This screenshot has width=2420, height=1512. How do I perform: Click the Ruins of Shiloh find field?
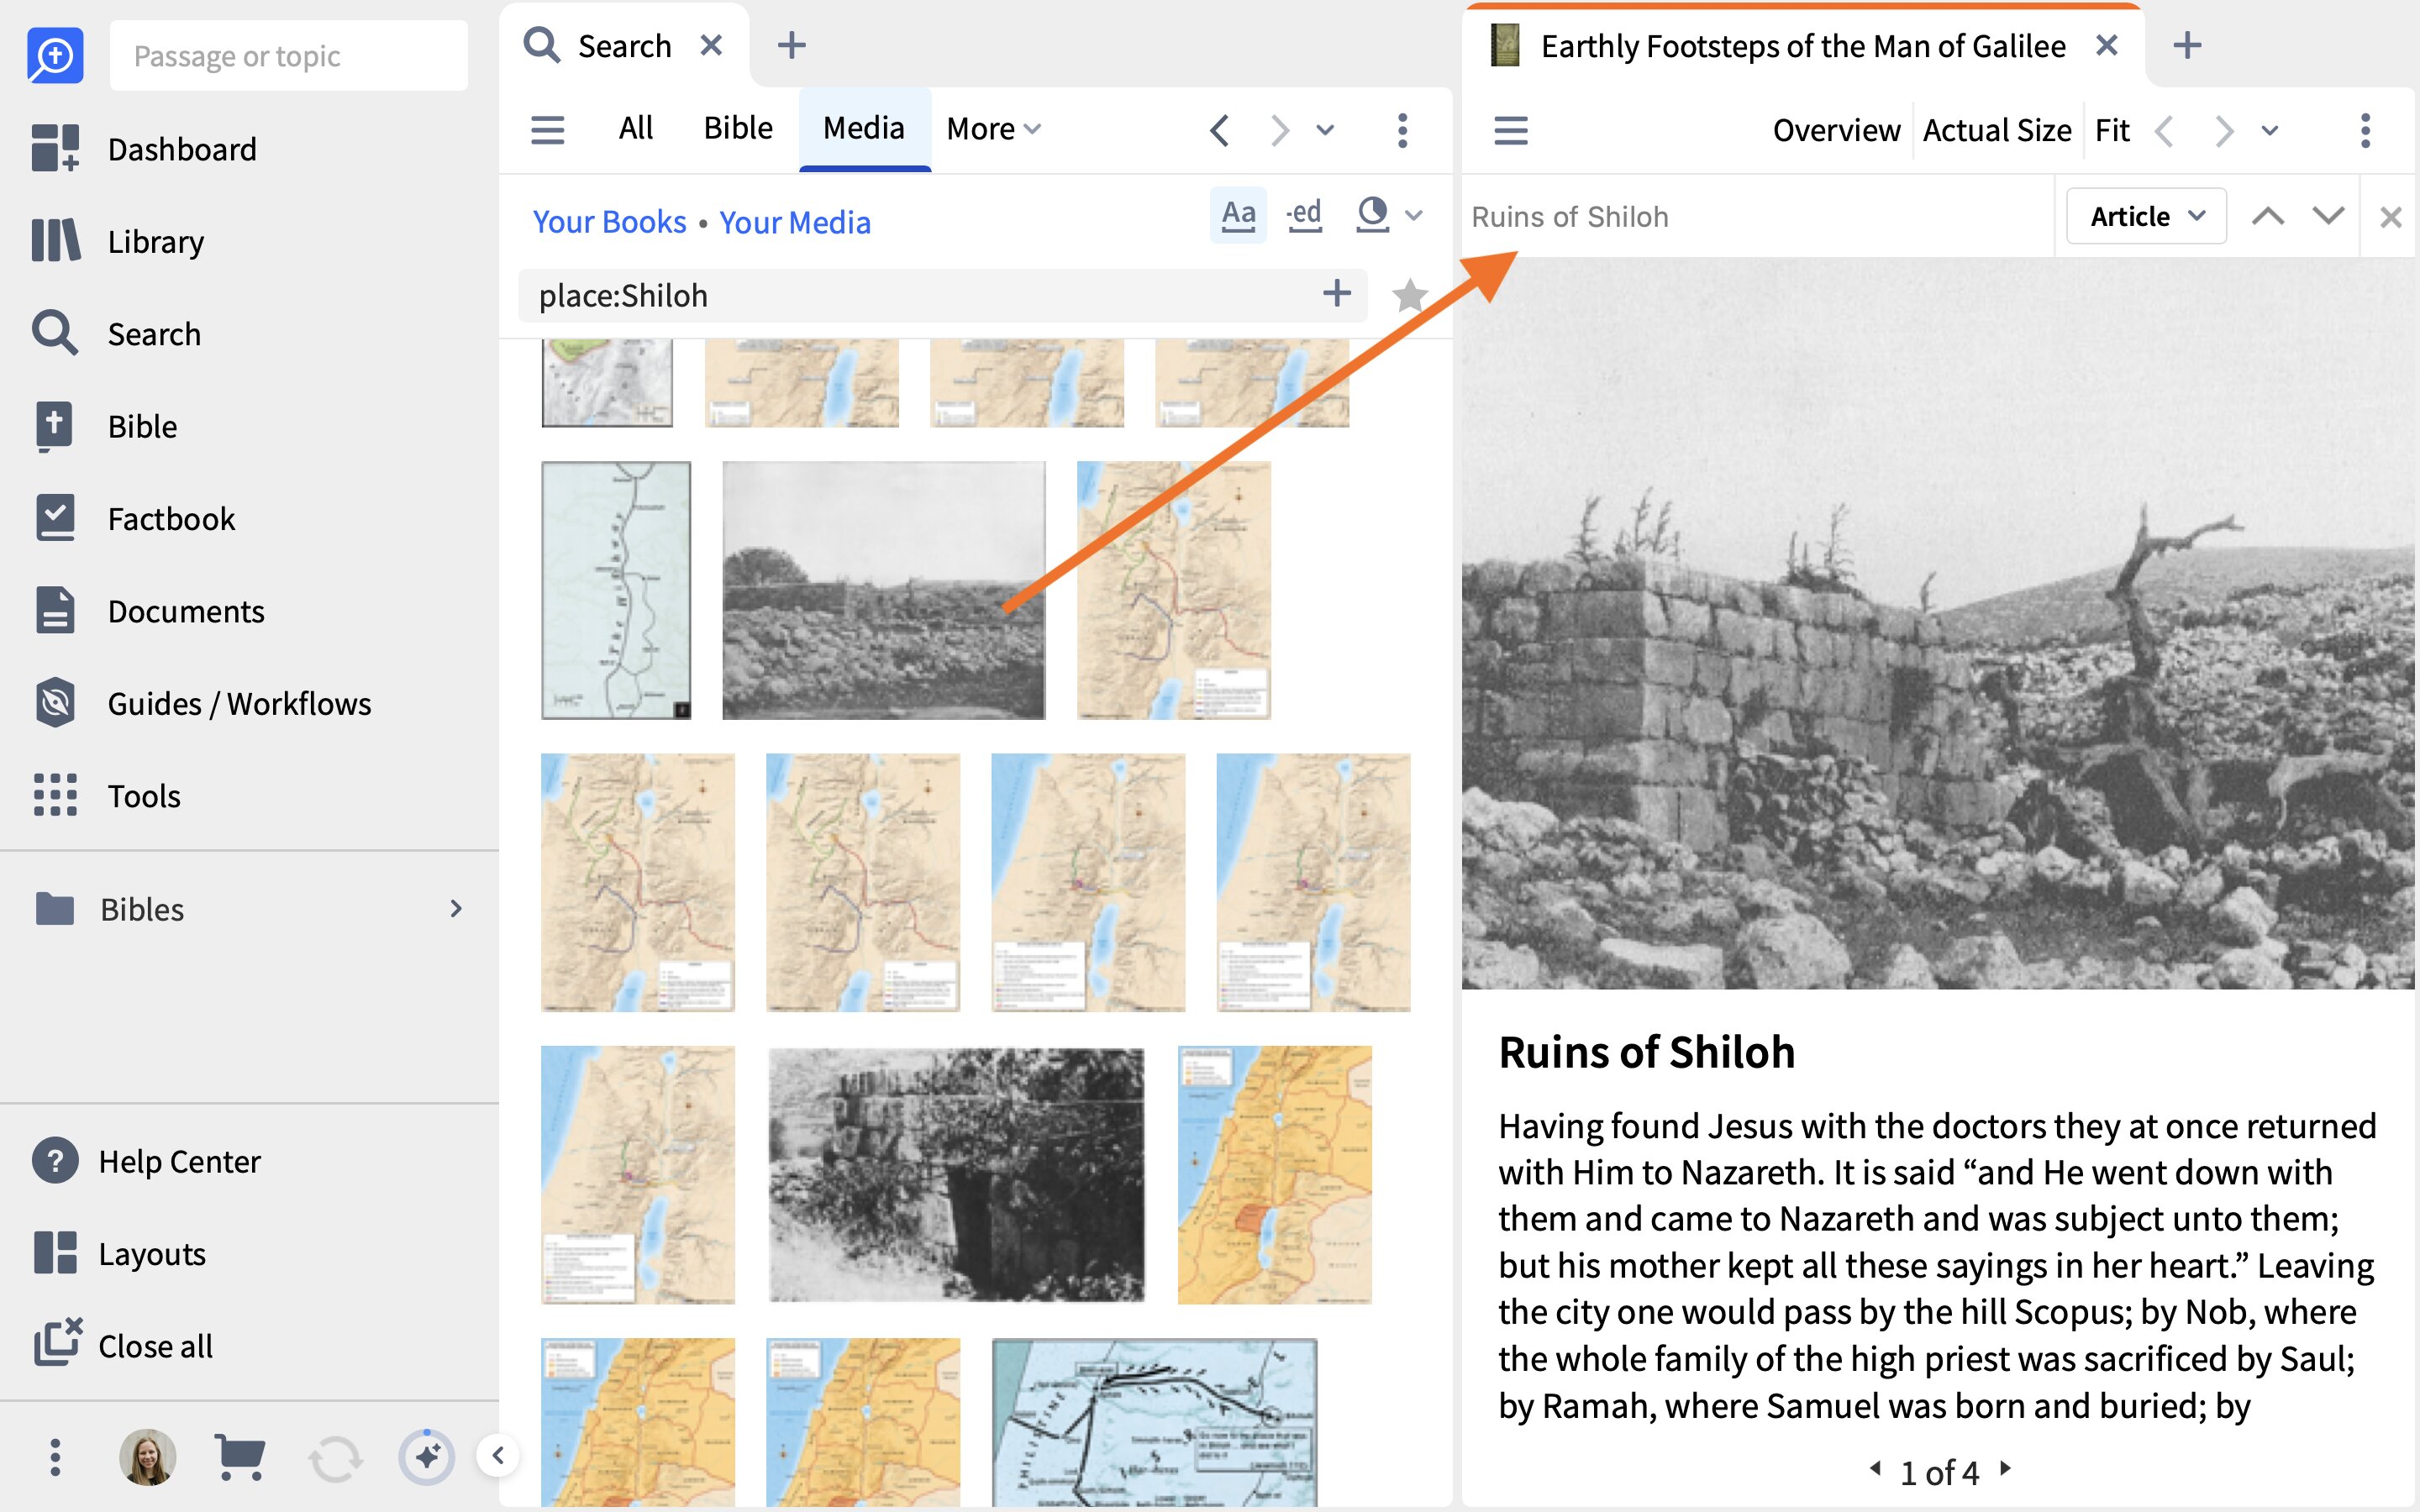click(x=1758, y=217)
